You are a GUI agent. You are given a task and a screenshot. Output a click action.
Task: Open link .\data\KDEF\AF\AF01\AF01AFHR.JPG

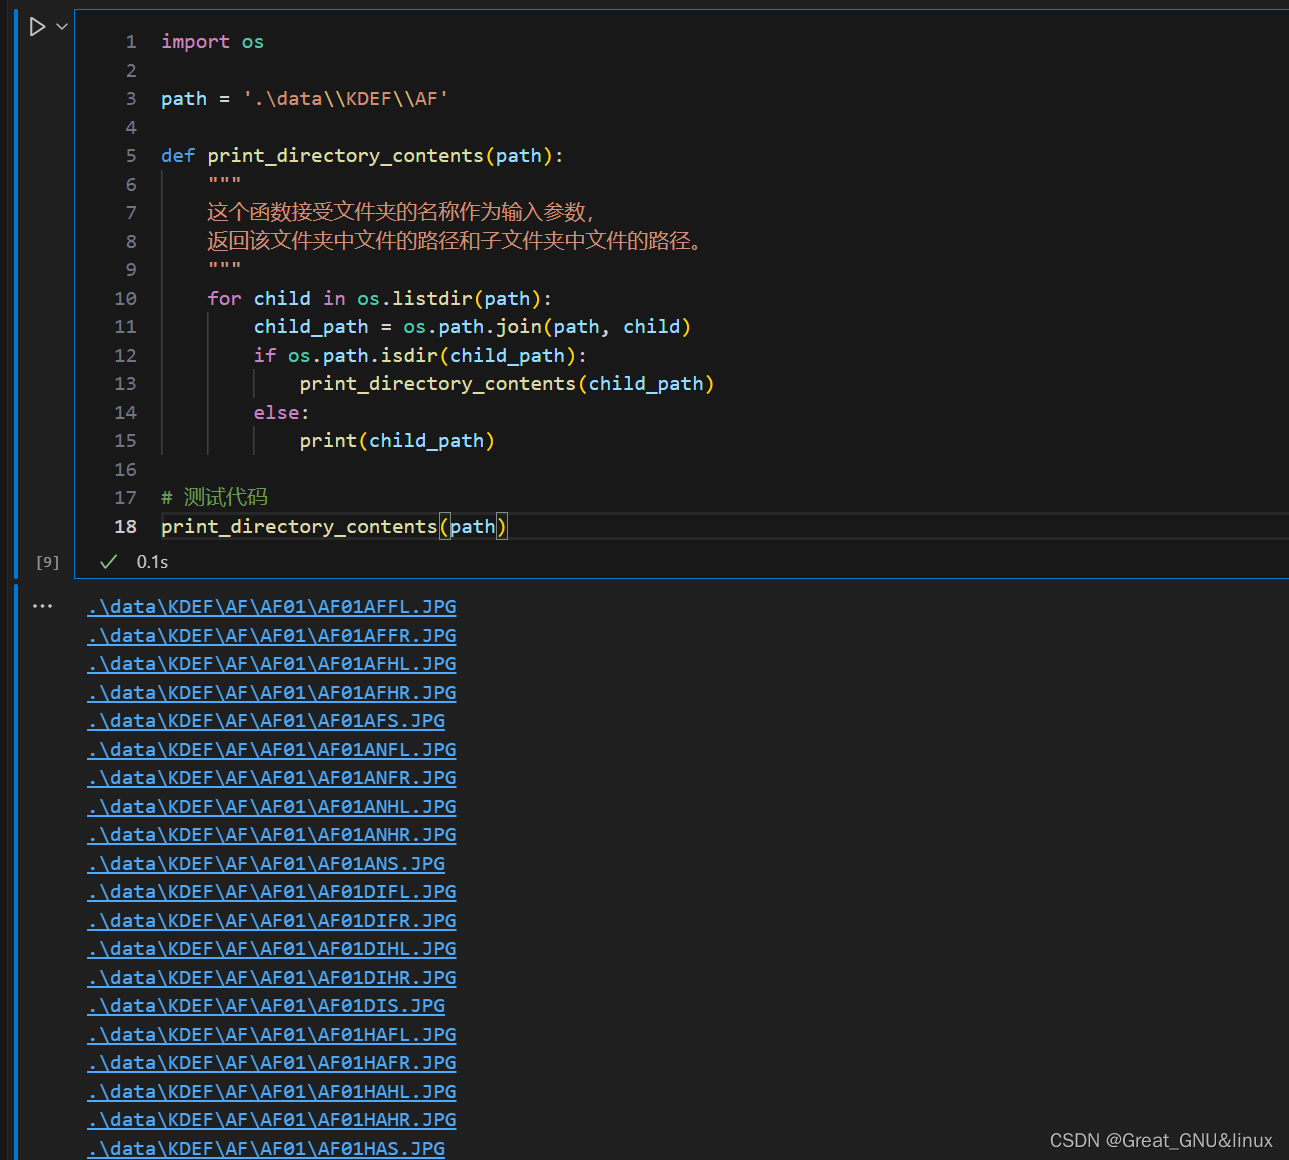pyautogui.click(x=271, y=693)
